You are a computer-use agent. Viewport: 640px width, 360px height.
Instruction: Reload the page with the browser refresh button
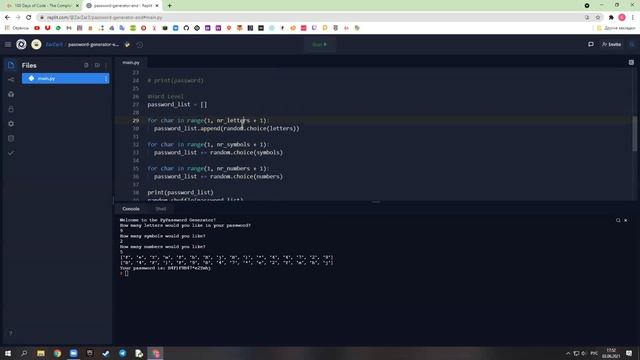coord(29,18)
